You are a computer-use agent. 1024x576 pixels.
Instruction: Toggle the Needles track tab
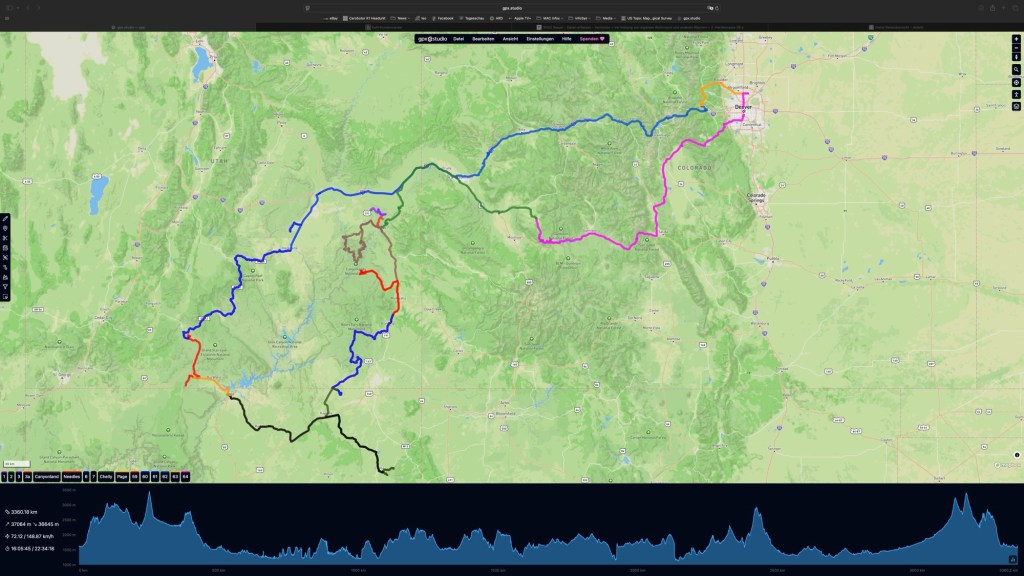pos(71,477)
